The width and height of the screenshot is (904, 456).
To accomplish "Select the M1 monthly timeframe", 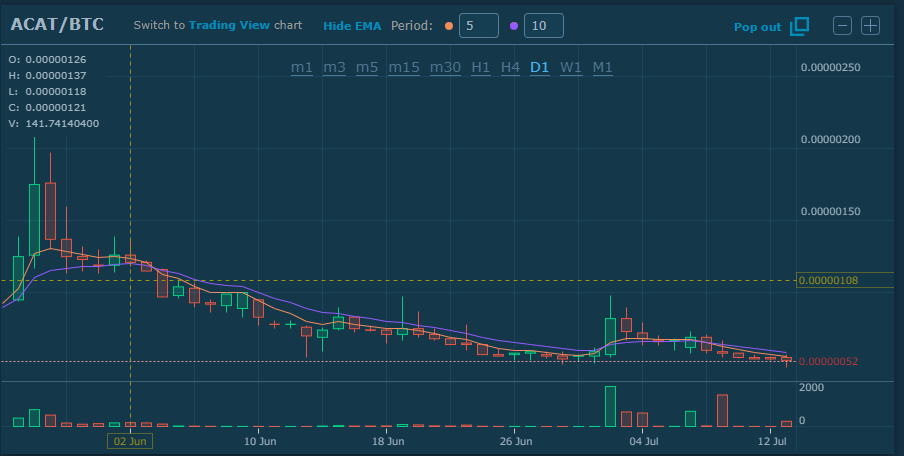I will (602, 67).
